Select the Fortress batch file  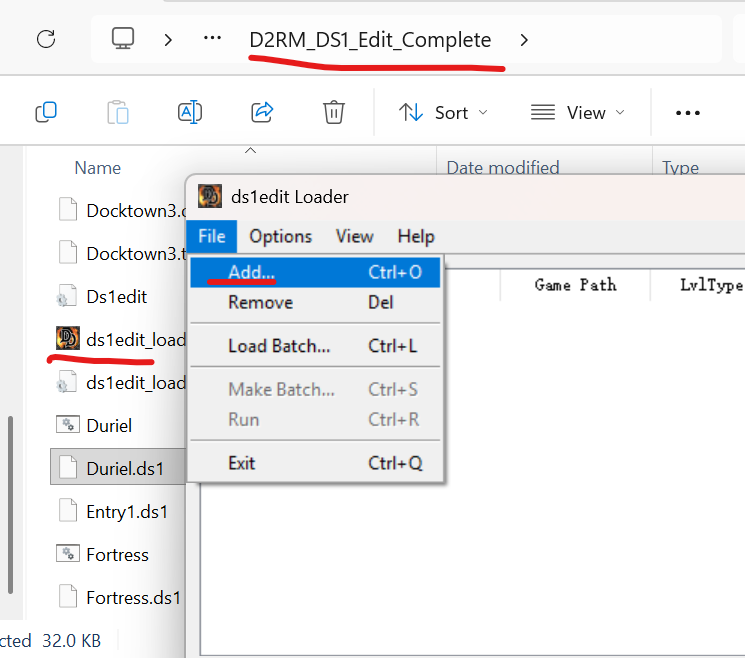click(102, 554)
